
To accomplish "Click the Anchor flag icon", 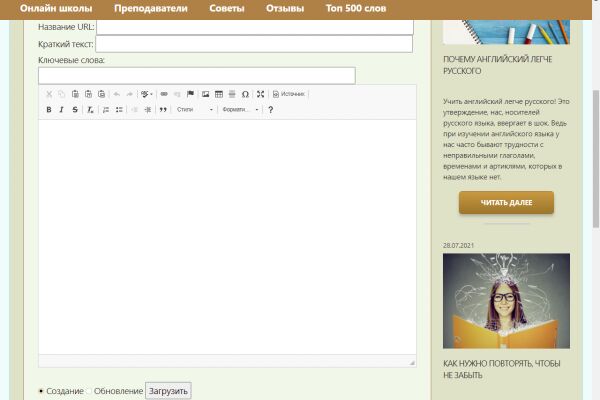I will (x=190, y=94).
